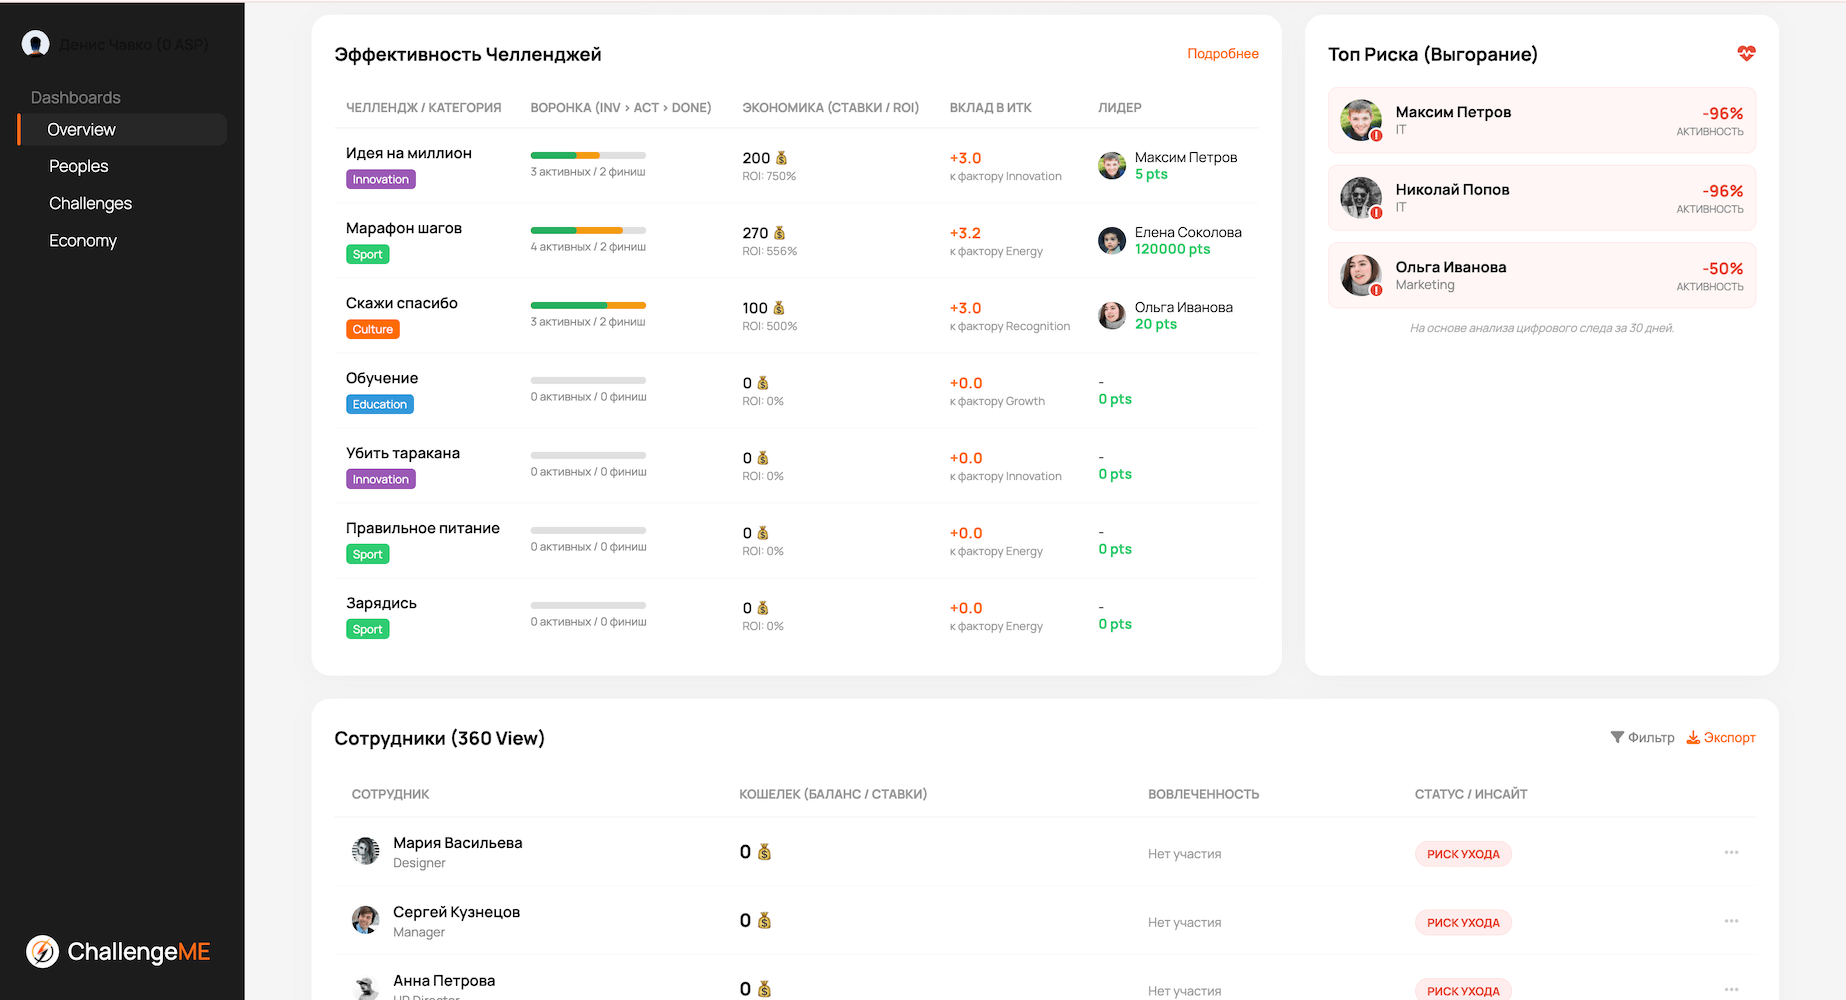Click the Экспорт download icon
Viewport: 1846px width, 1000px height.
click(x=1693, y=737)
